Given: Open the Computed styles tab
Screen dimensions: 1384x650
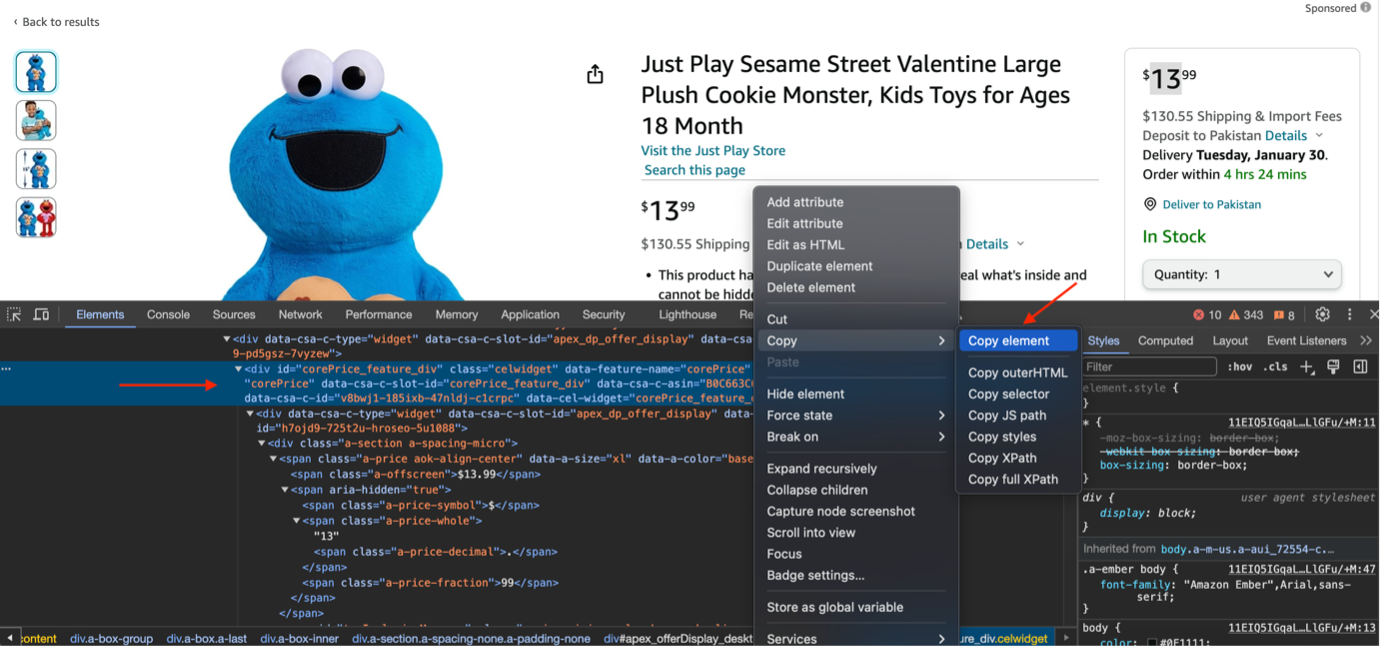Looking at the screenshot, I should coord(1166,341).
